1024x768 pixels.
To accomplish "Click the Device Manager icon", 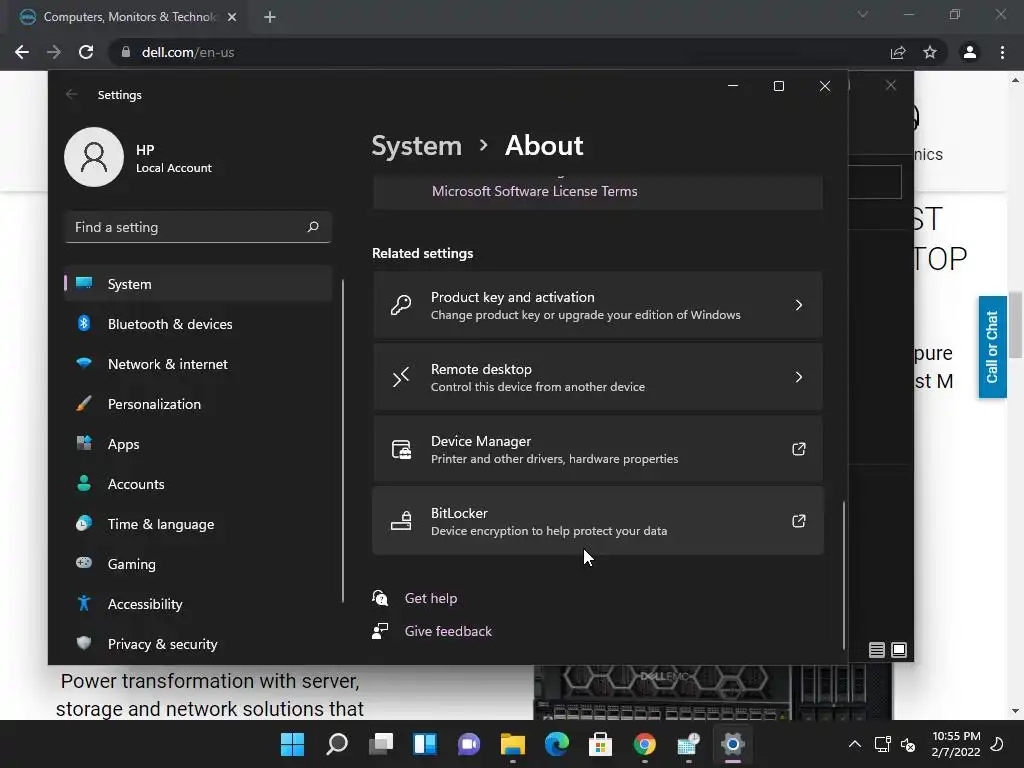I will 401,449.
